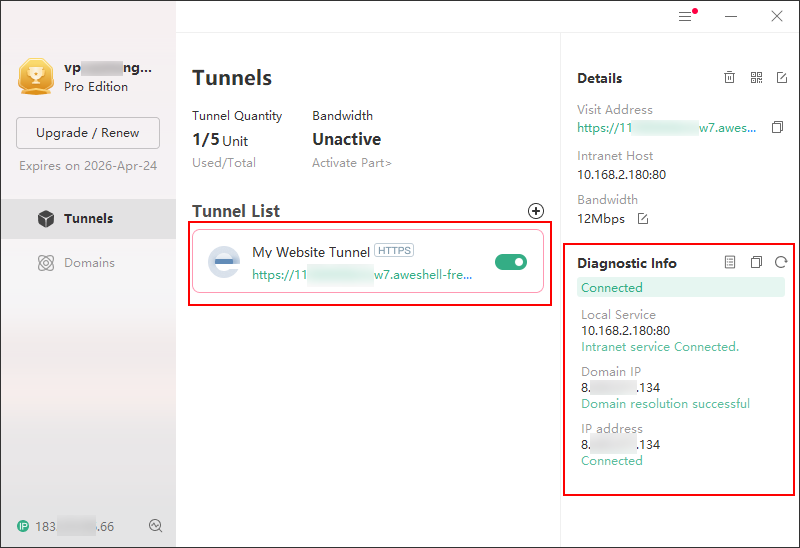Click the HTTPS protocol tag
Image resolution: width=800 pixels, height=548 pixels.
point(394,251)
